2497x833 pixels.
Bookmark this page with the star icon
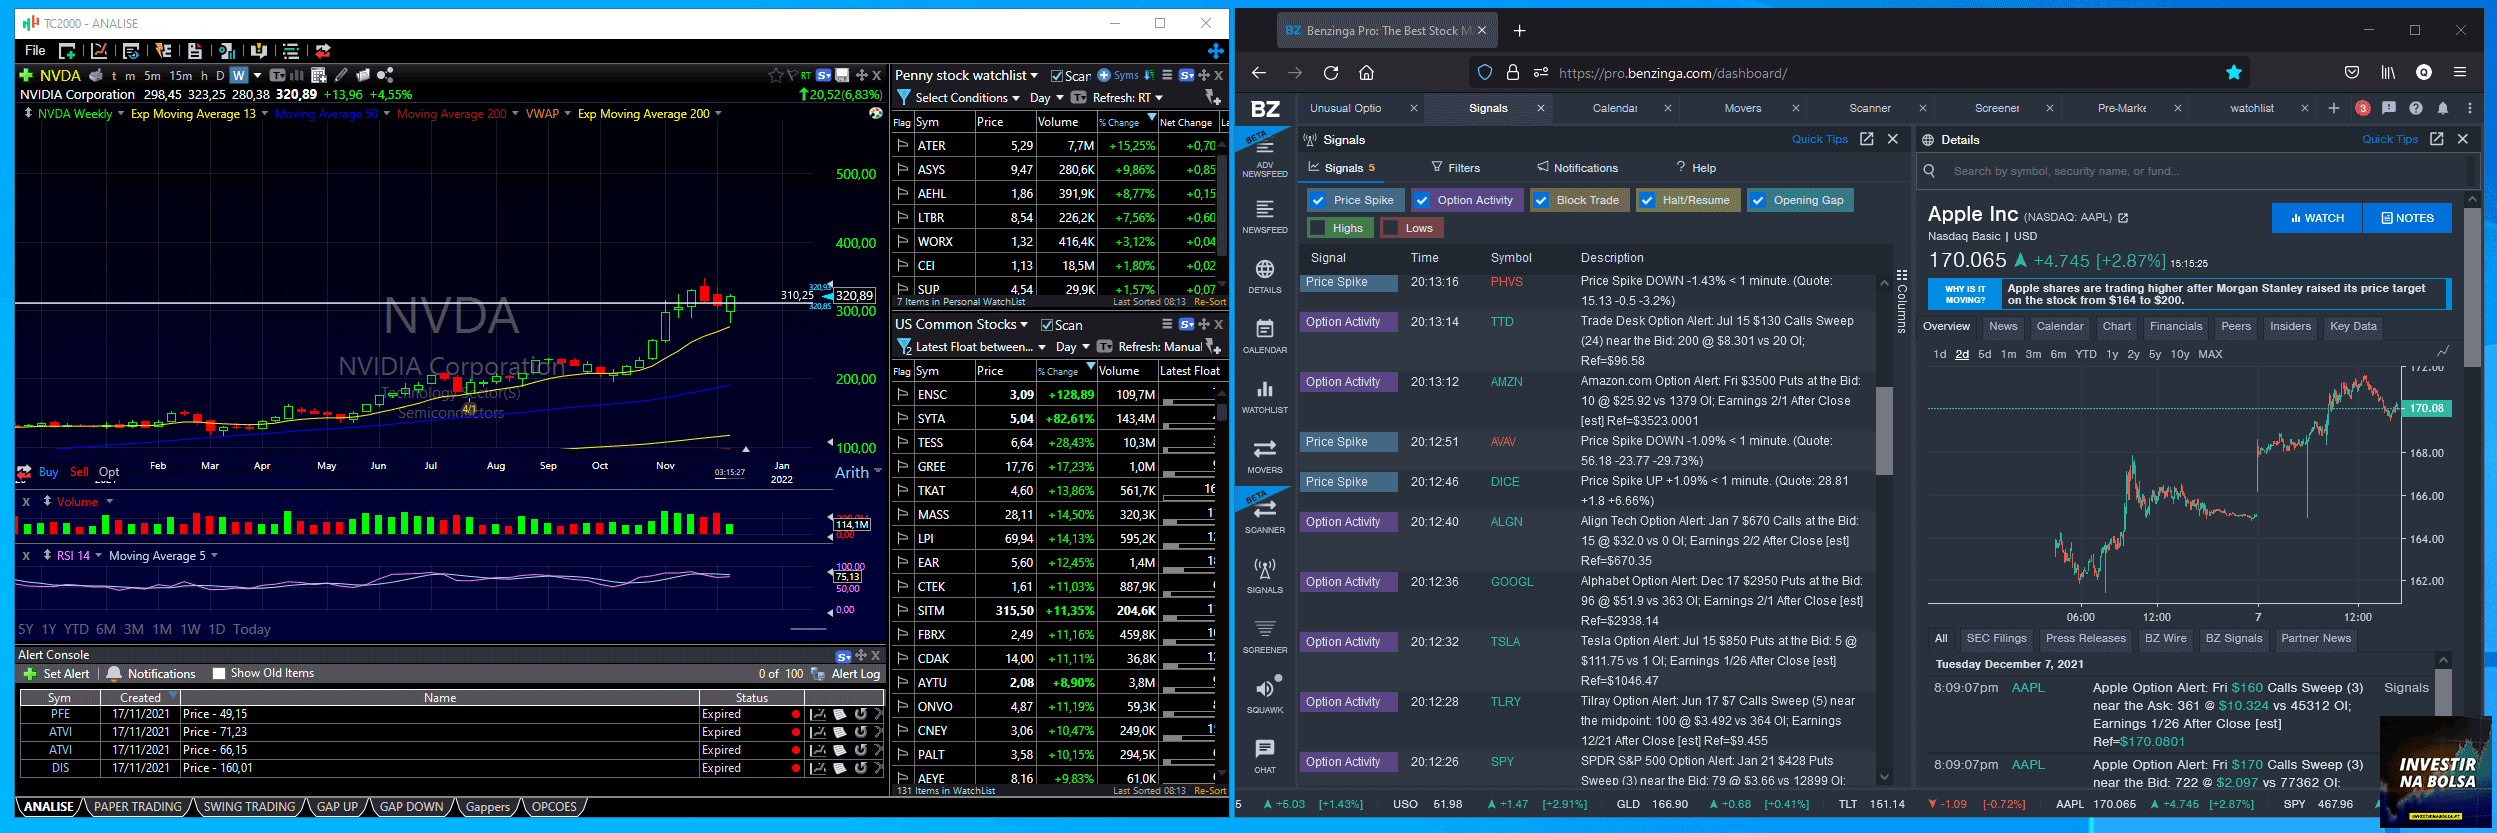[x=2234, y=72]
